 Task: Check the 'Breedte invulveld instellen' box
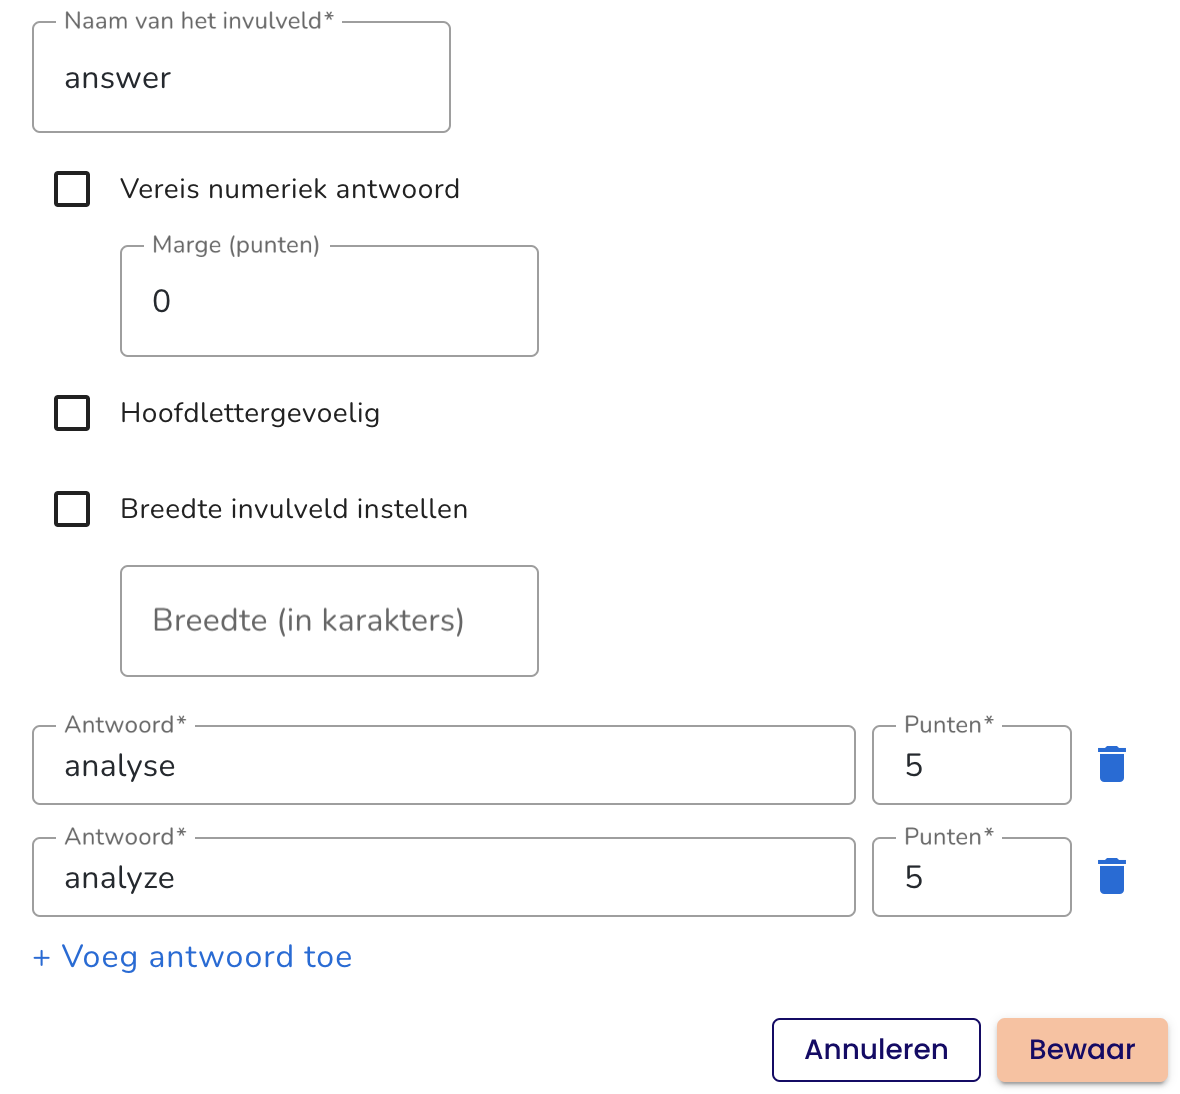click(72, 509)
